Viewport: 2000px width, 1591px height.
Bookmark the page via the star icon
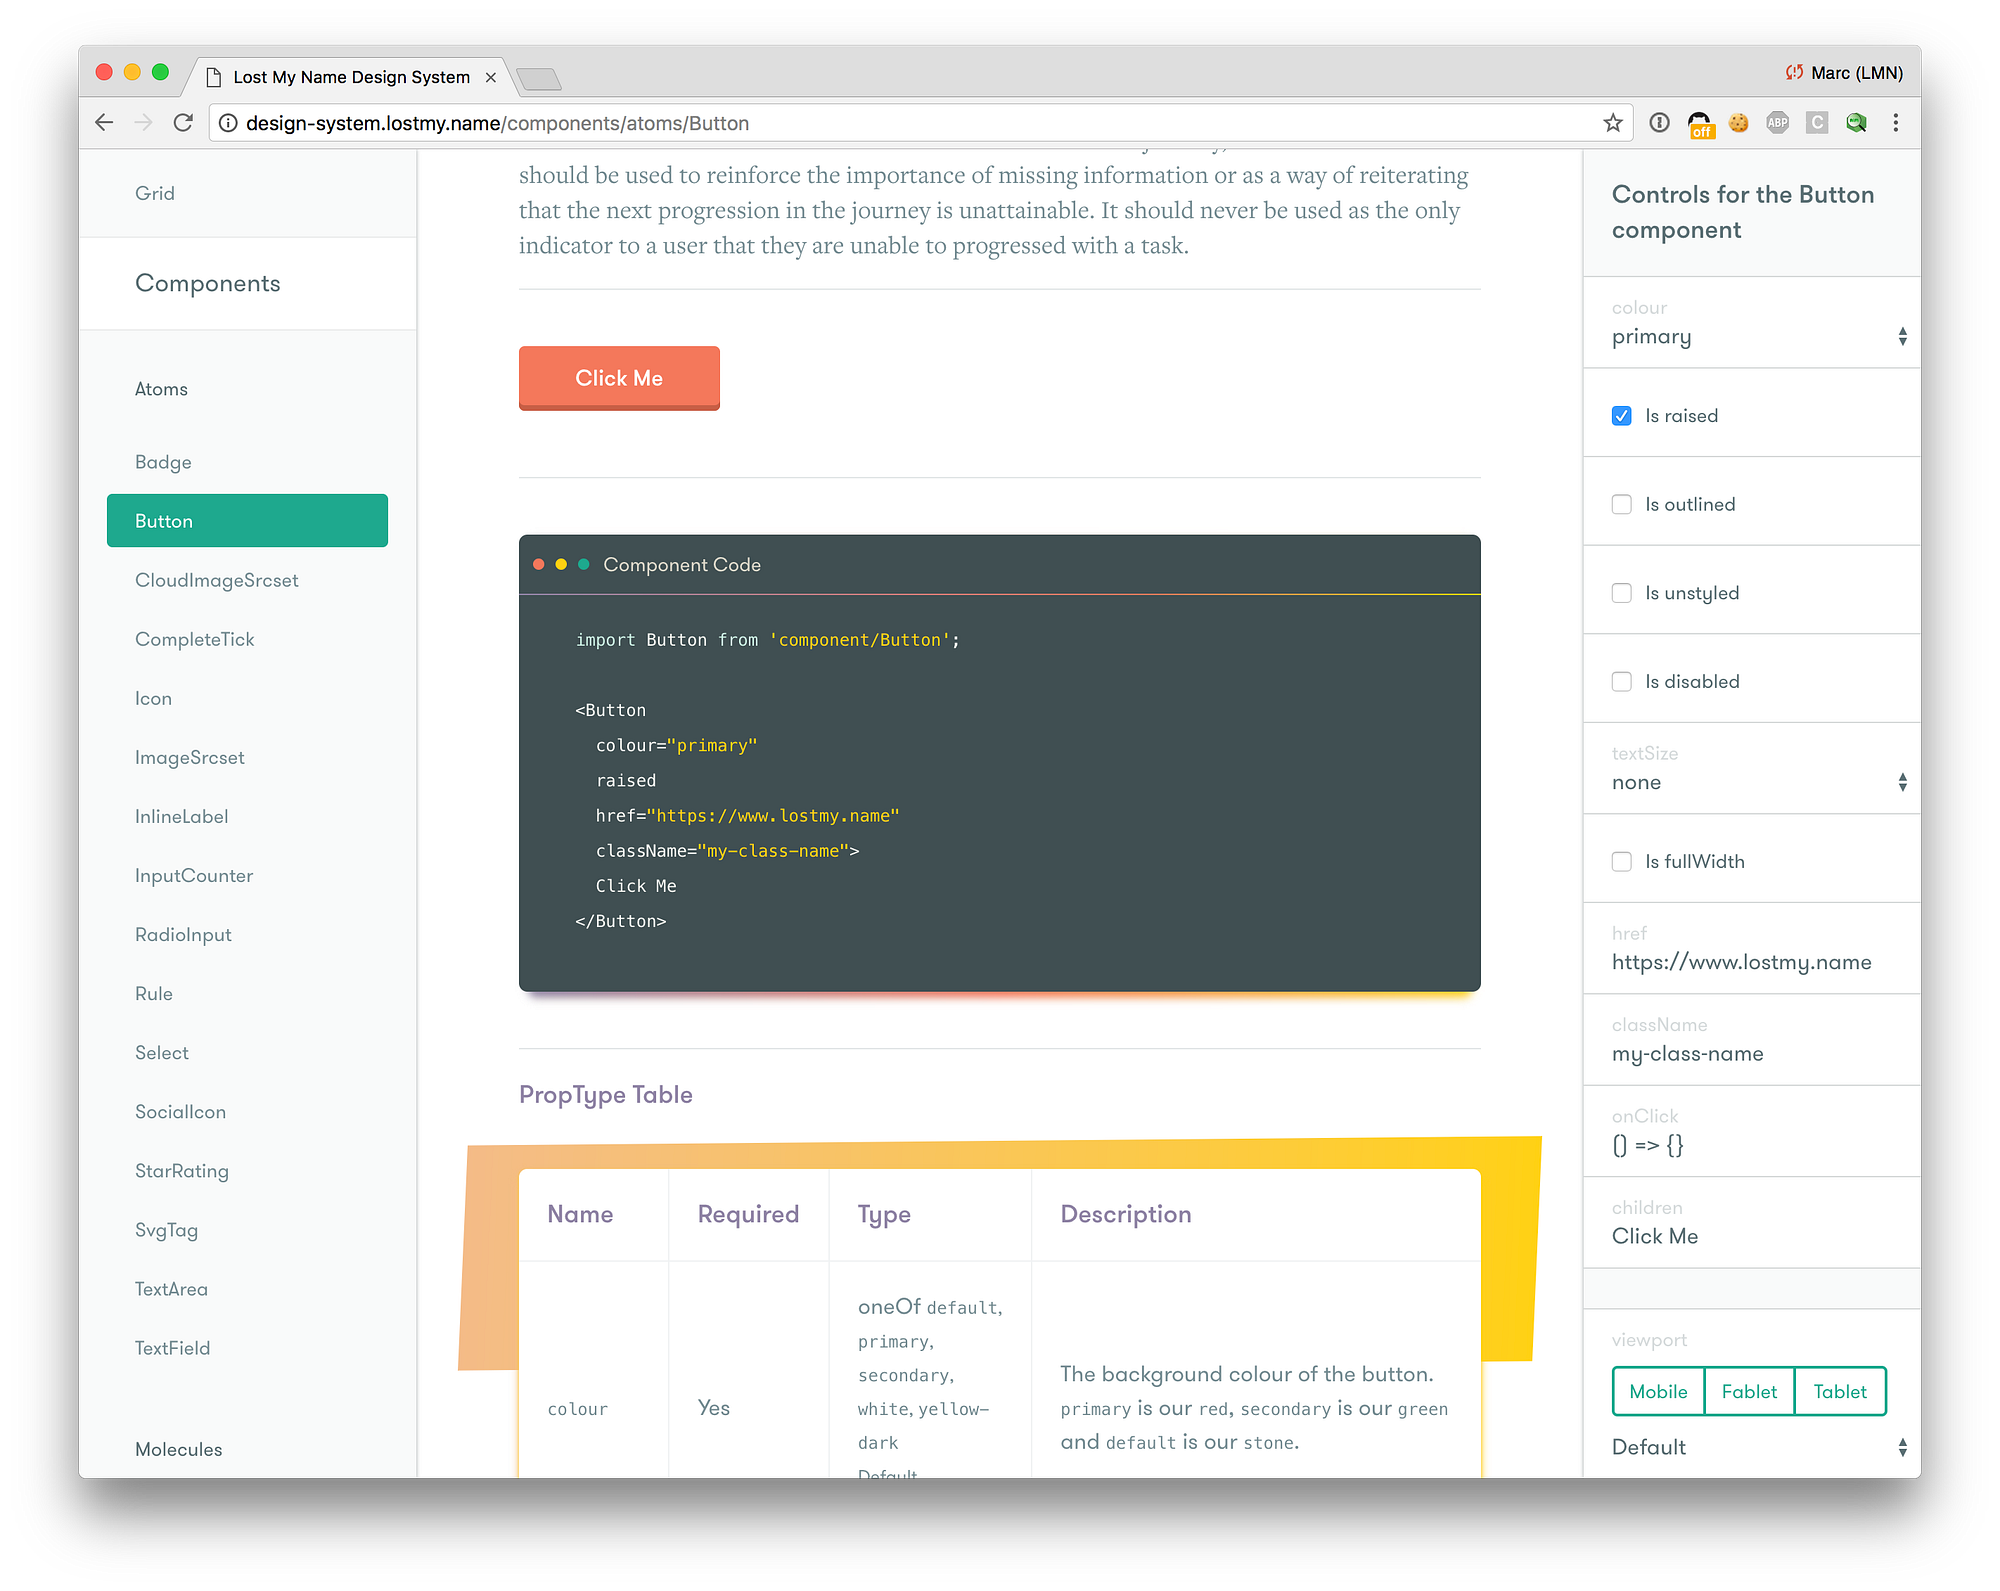(1612, 122)
